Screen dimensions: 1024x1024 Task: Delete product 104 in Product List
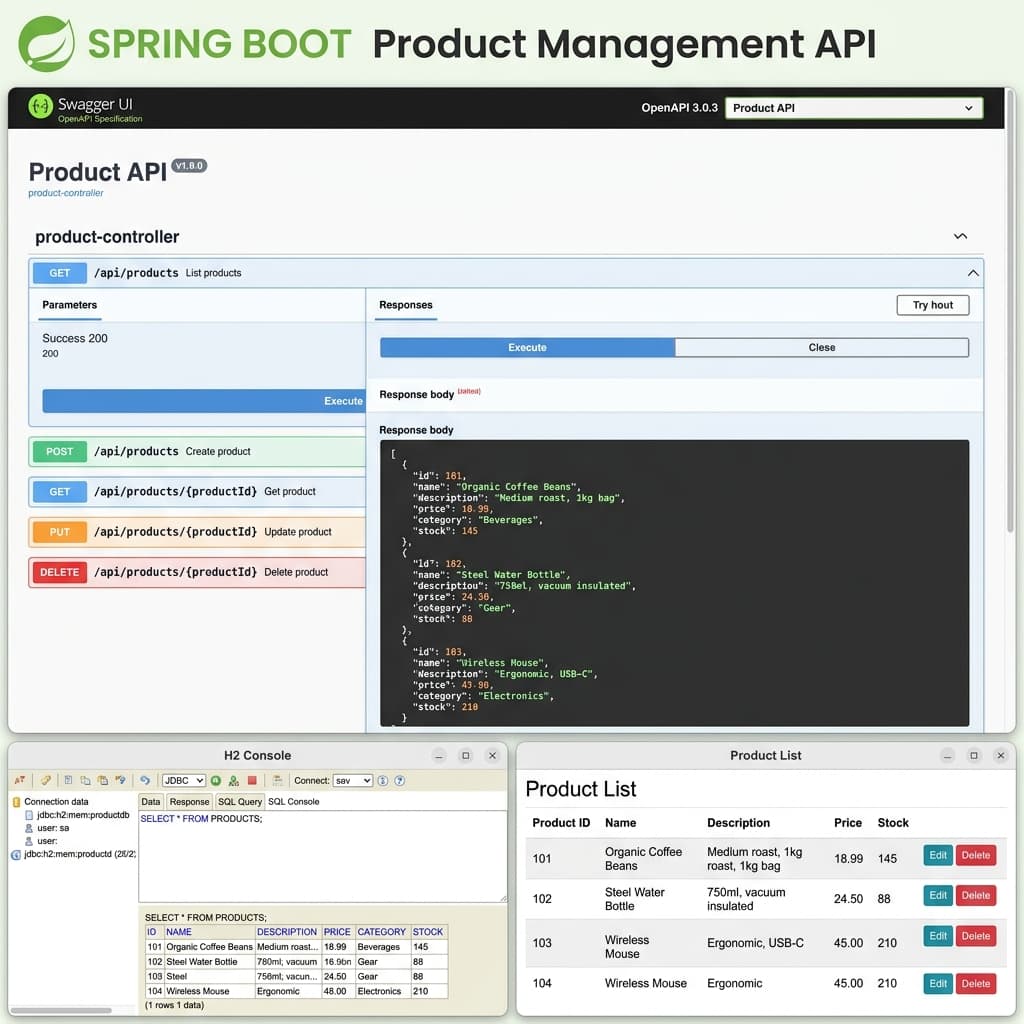[x=976, y=984]
